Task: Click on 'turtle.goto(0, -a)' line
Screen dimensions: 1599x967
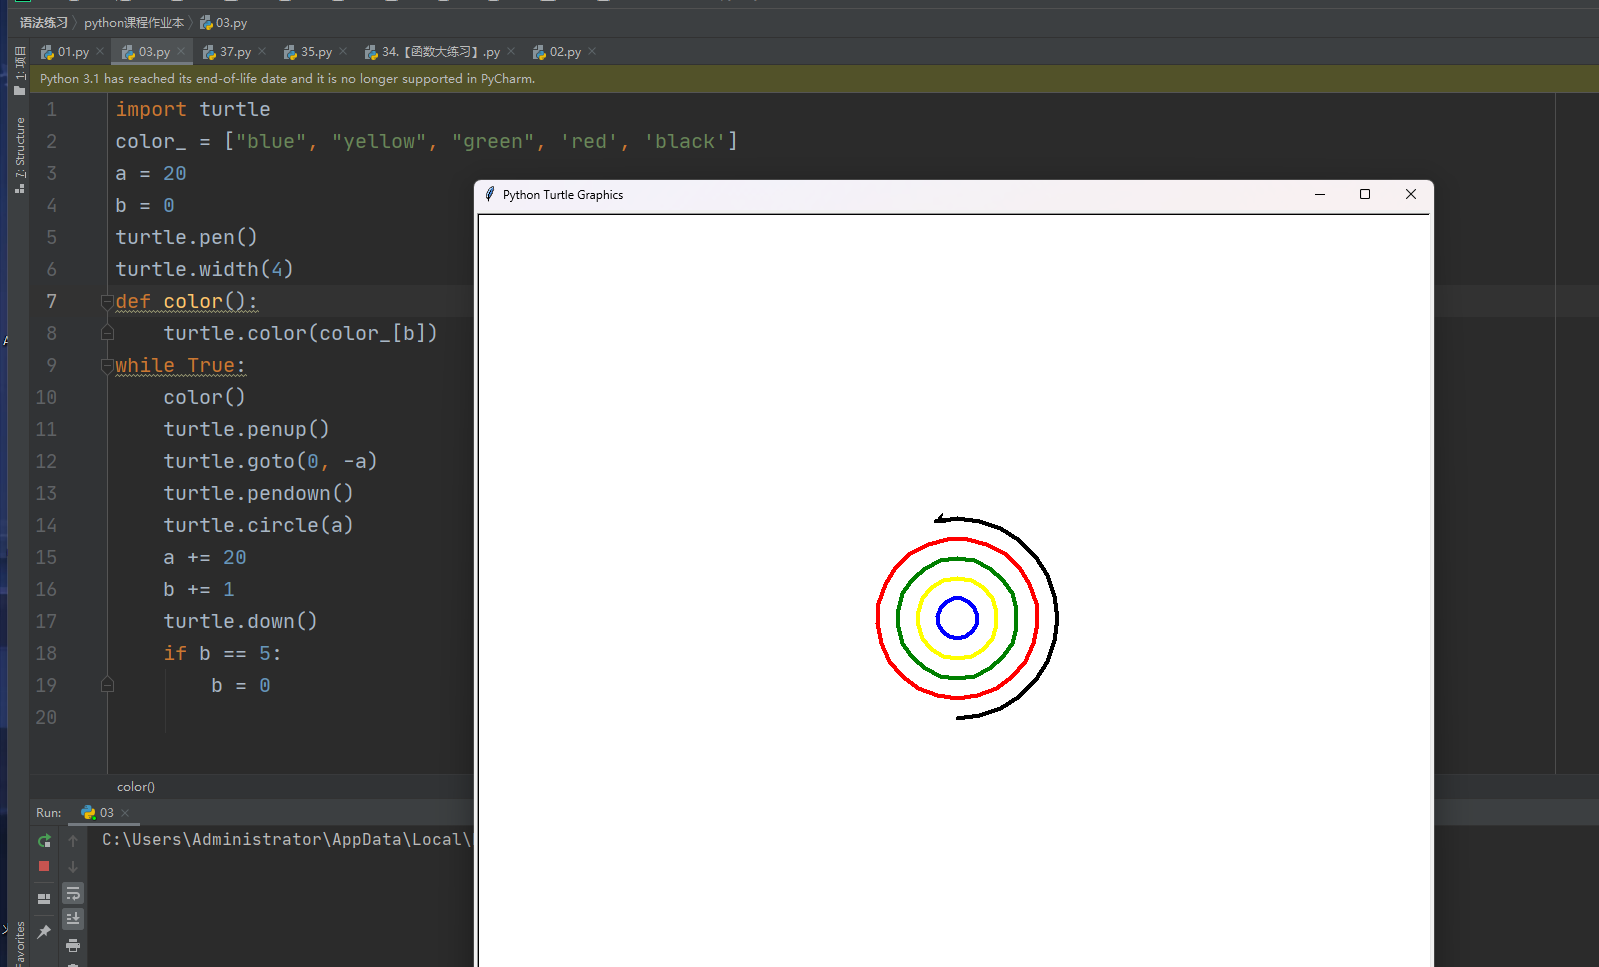Action: tap(270, 461)
